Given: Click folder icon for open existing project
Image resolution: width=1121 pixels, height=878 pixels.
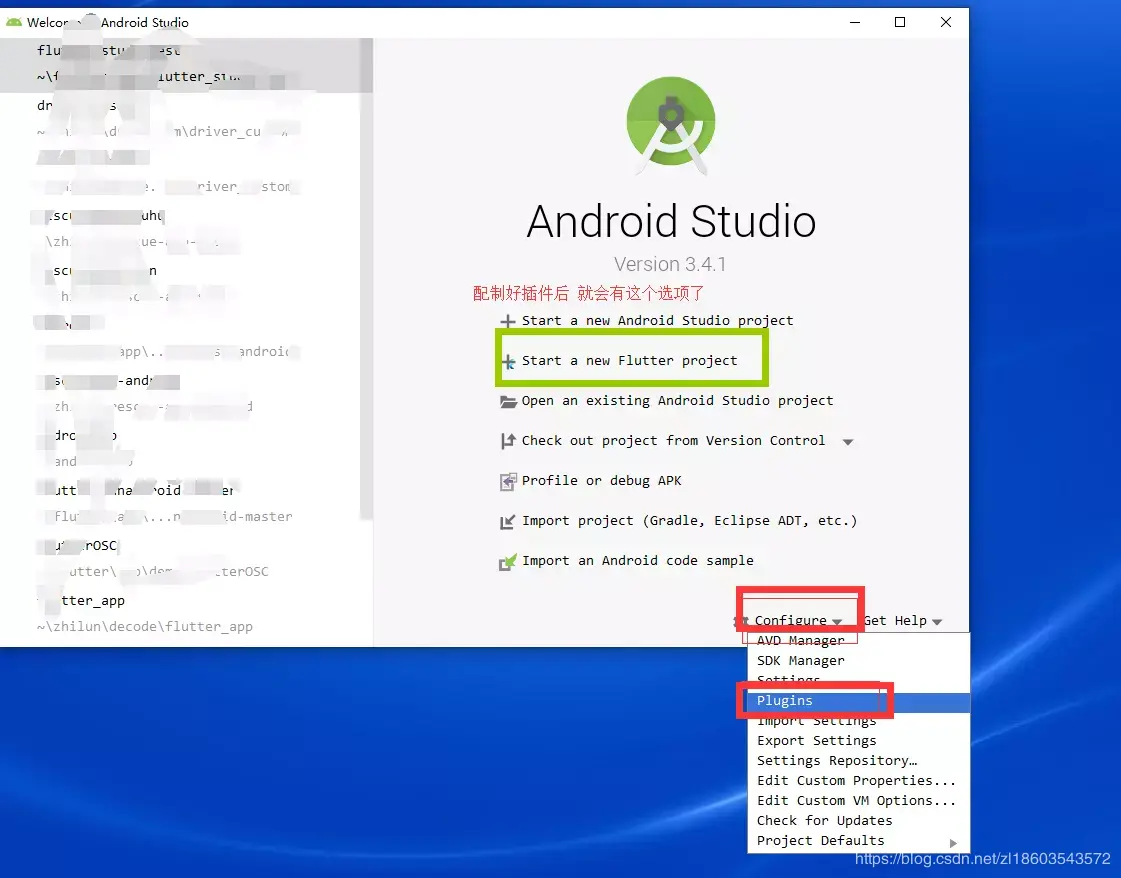Looking at the screenshot, I should pyautogui.click(x=508, y=401).
